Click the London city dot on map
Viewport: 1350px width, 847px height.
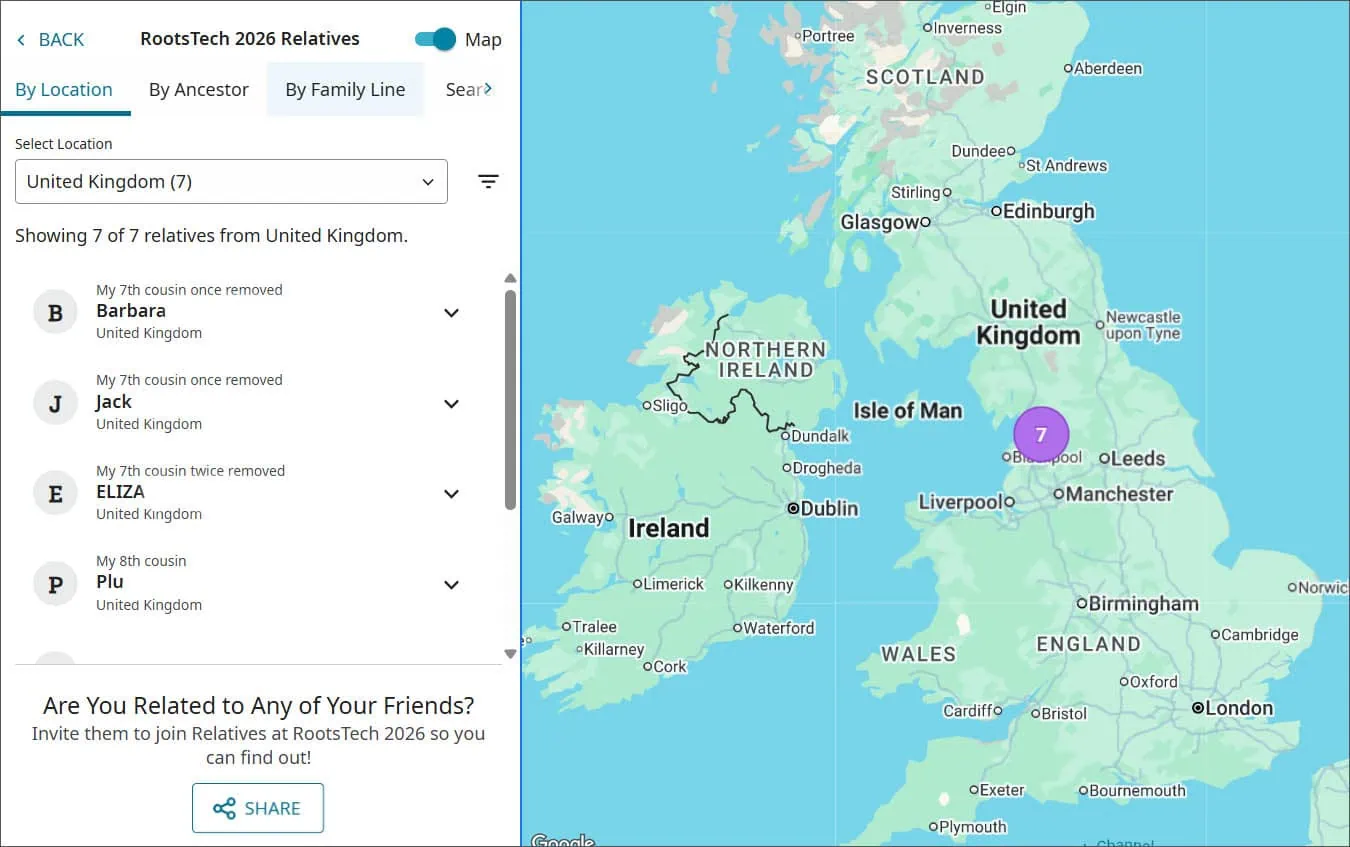pos(1198,708)
